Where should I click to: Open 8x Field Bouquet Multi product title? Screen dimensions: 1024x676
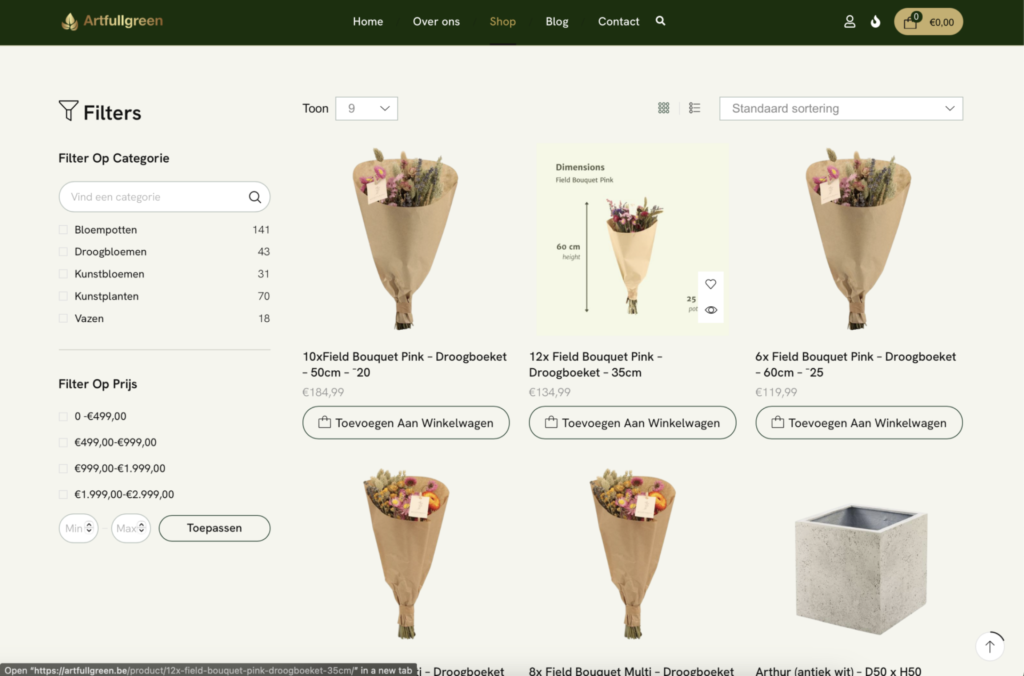coord(632,670)
